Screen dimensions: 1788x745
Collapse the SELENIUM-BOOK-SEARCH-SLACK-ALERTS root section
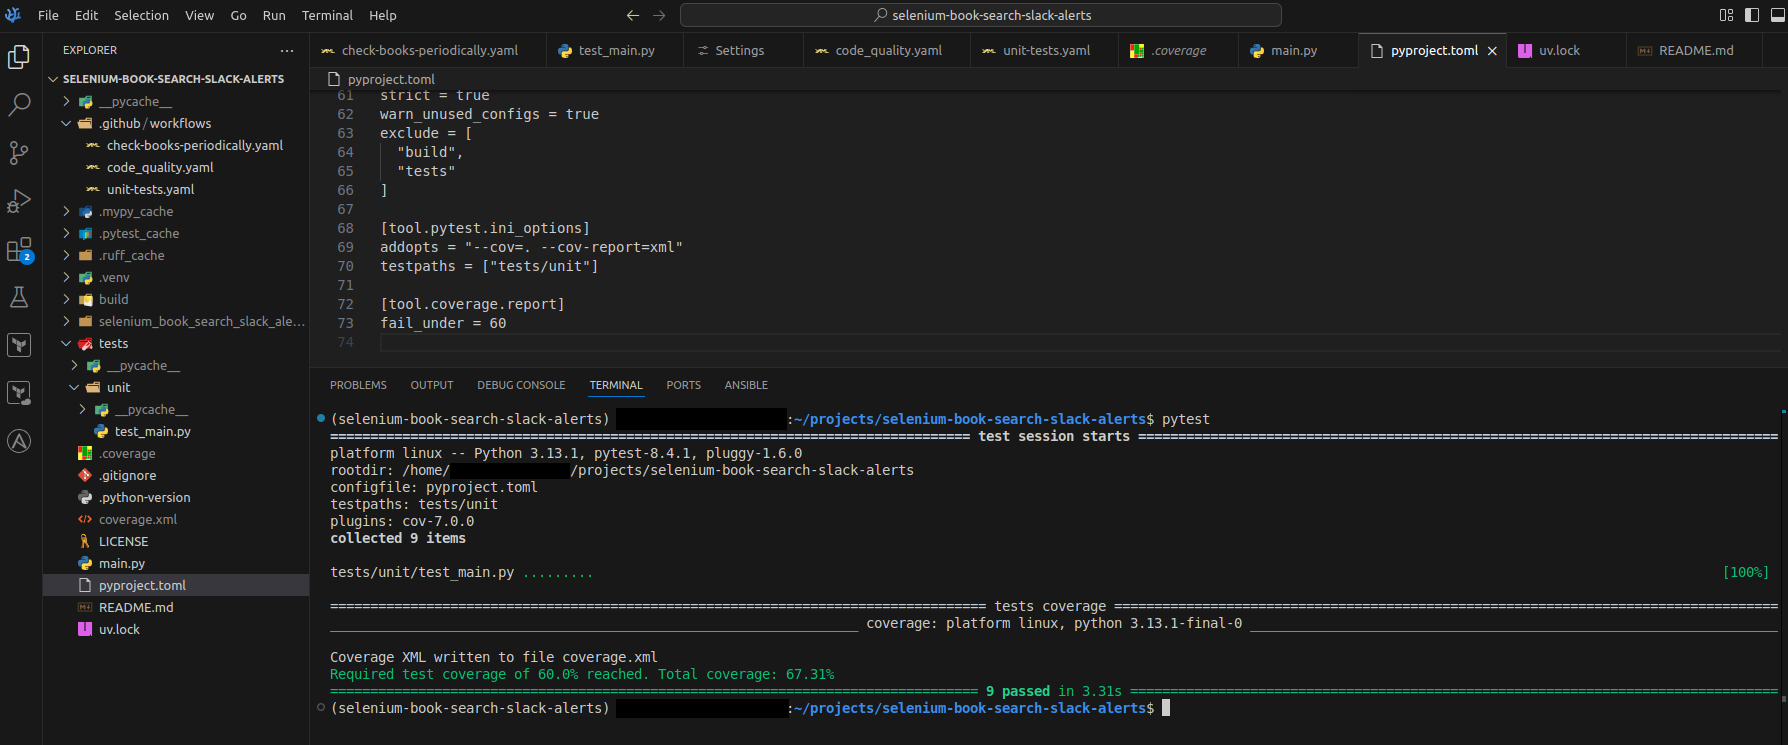click(173, 79)
